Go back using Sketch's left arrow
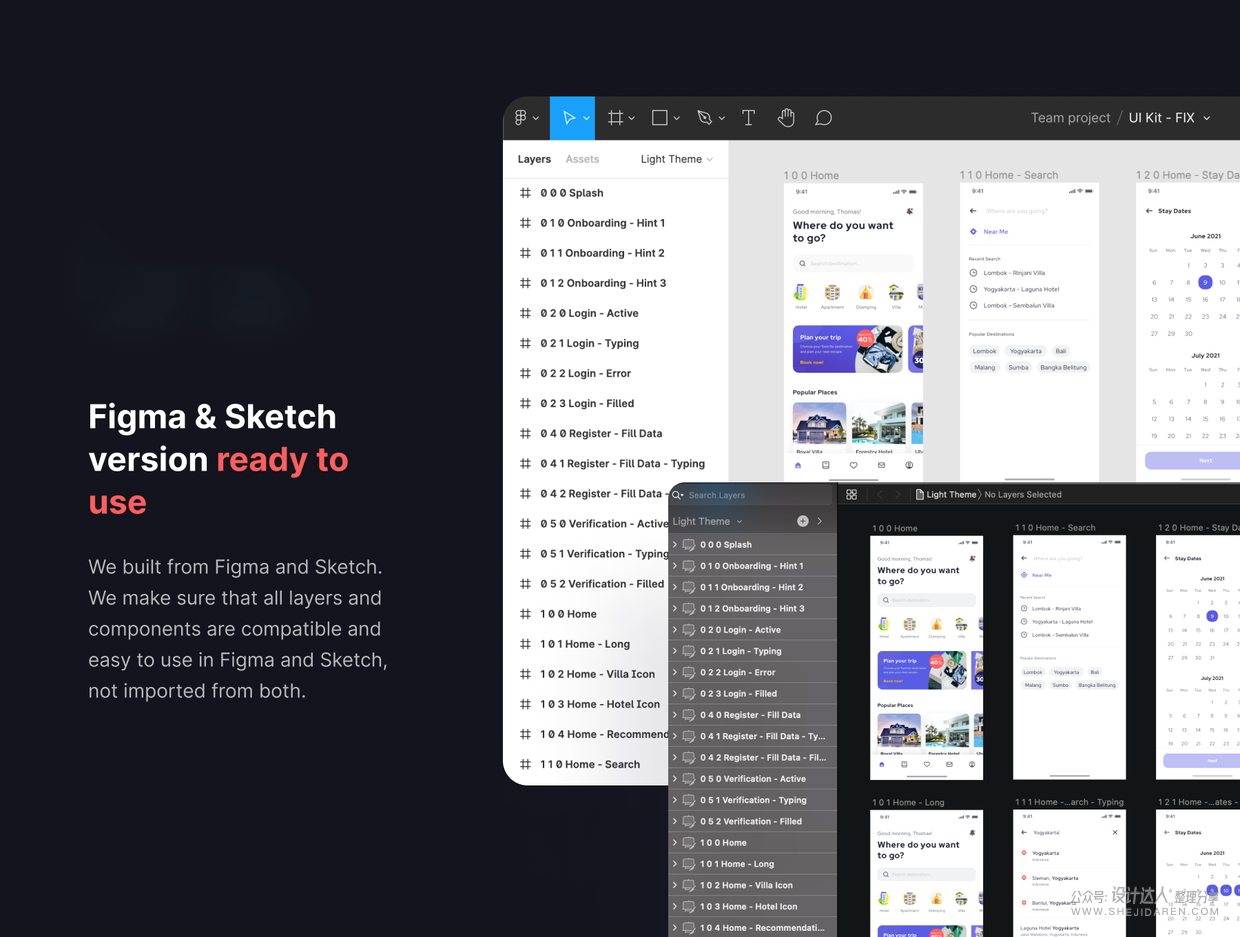The width and height of the screenshot is (1240, 937). coord(880,495)
